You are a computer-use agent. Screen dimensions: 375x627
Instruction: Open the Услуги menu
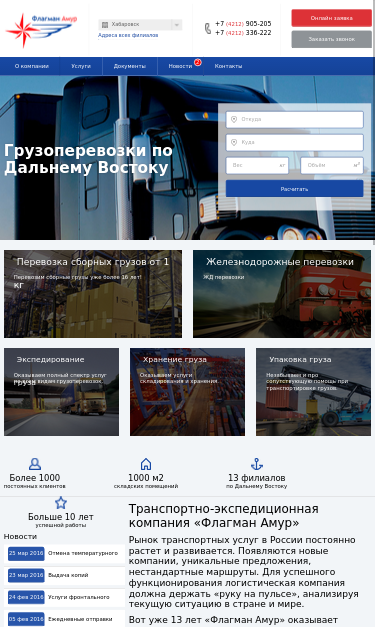(x=81, y=66)
